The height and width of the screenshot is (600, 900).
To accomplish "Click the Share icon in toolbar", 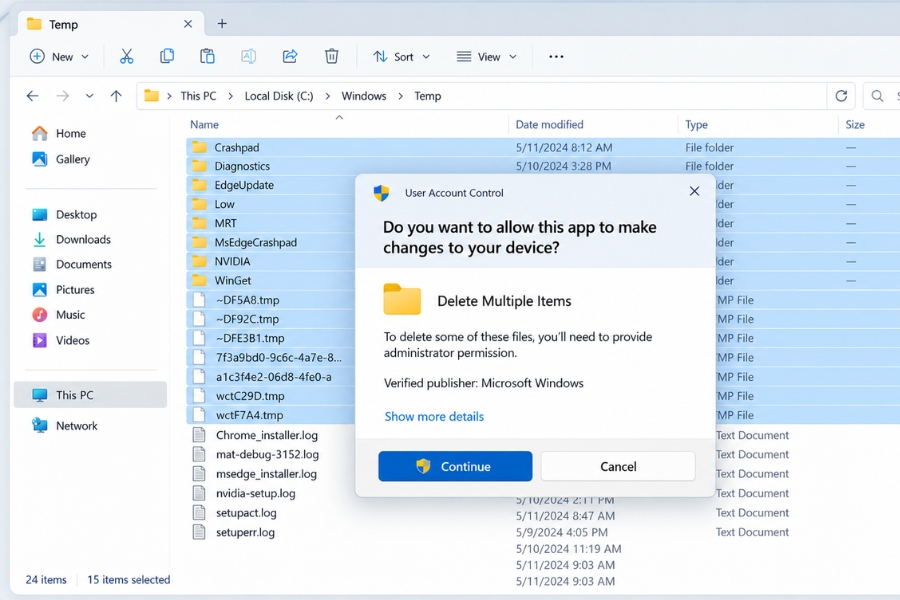I will tap(290, 56).
